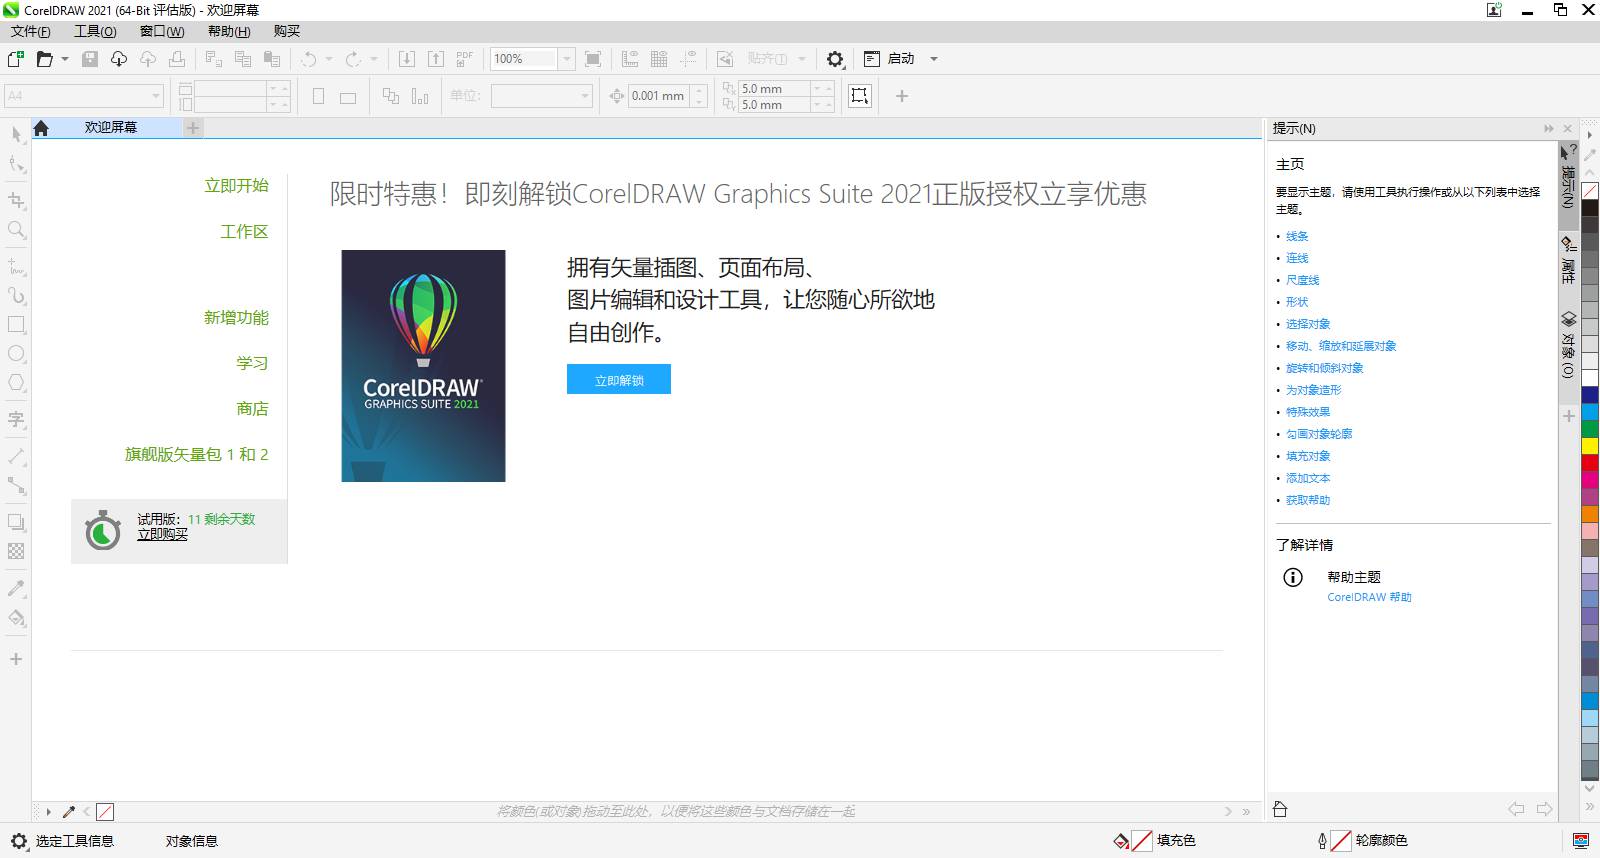
Task: Open the 启动 launcher dropdown
Action: (x=934, y=59)
